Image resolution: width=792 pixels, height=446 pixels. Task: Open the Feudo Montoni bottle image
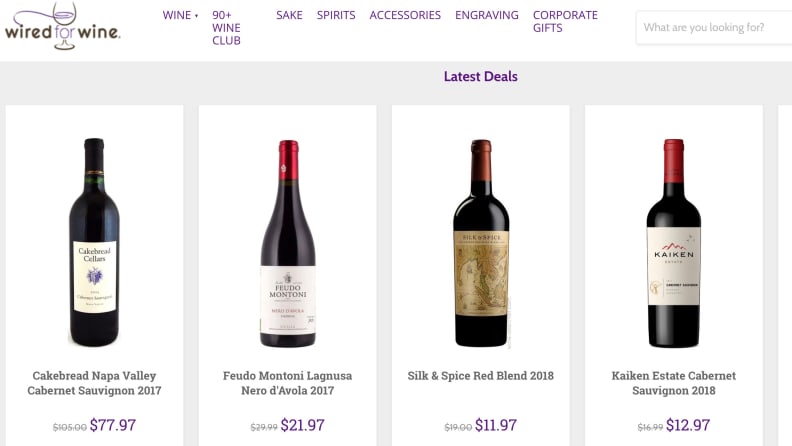click(288, 243)
